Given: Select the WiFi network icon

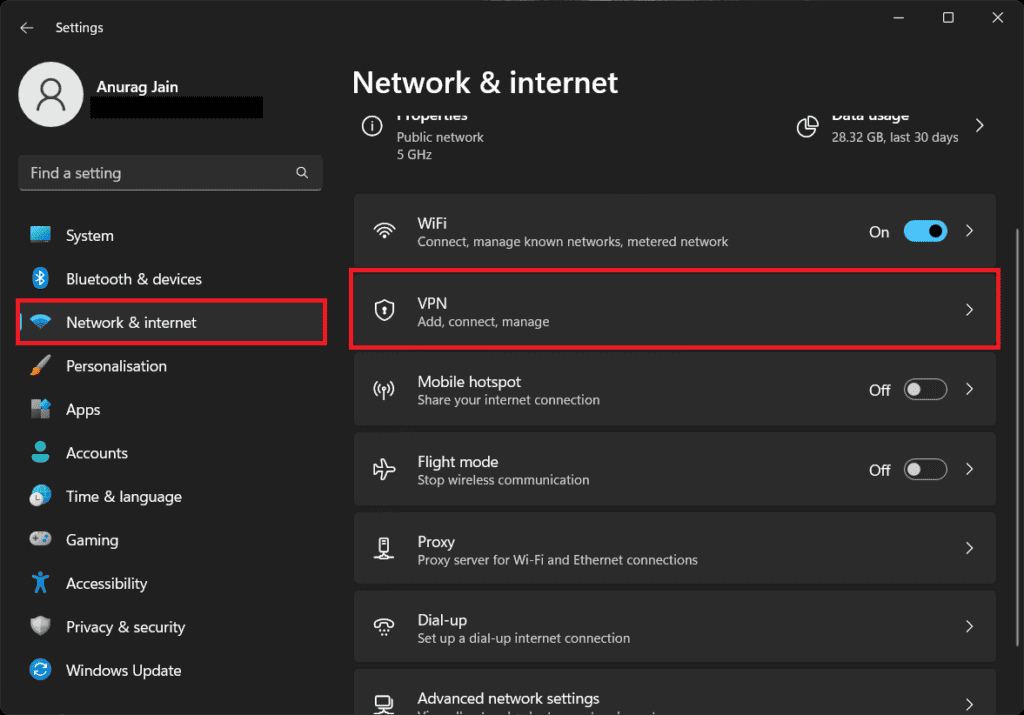Looking at the screenshot, I should point(384,230).
